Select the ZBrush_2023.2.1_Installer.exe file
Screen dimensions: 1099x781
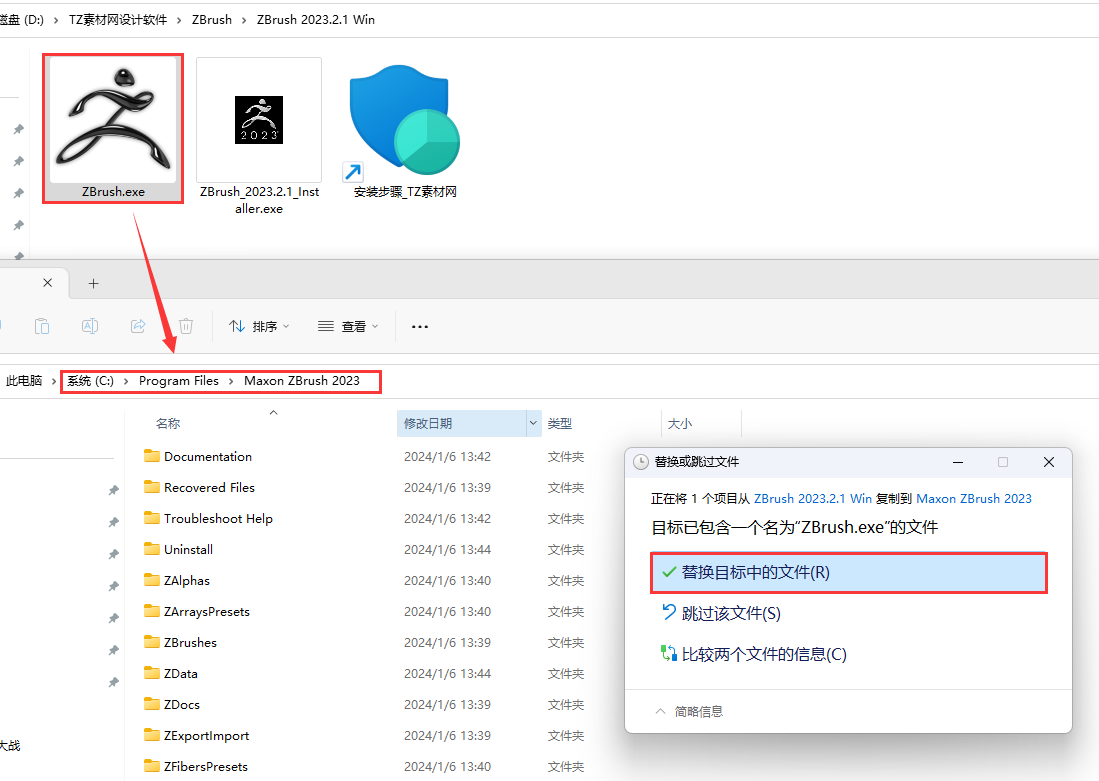tap(259, 137)
